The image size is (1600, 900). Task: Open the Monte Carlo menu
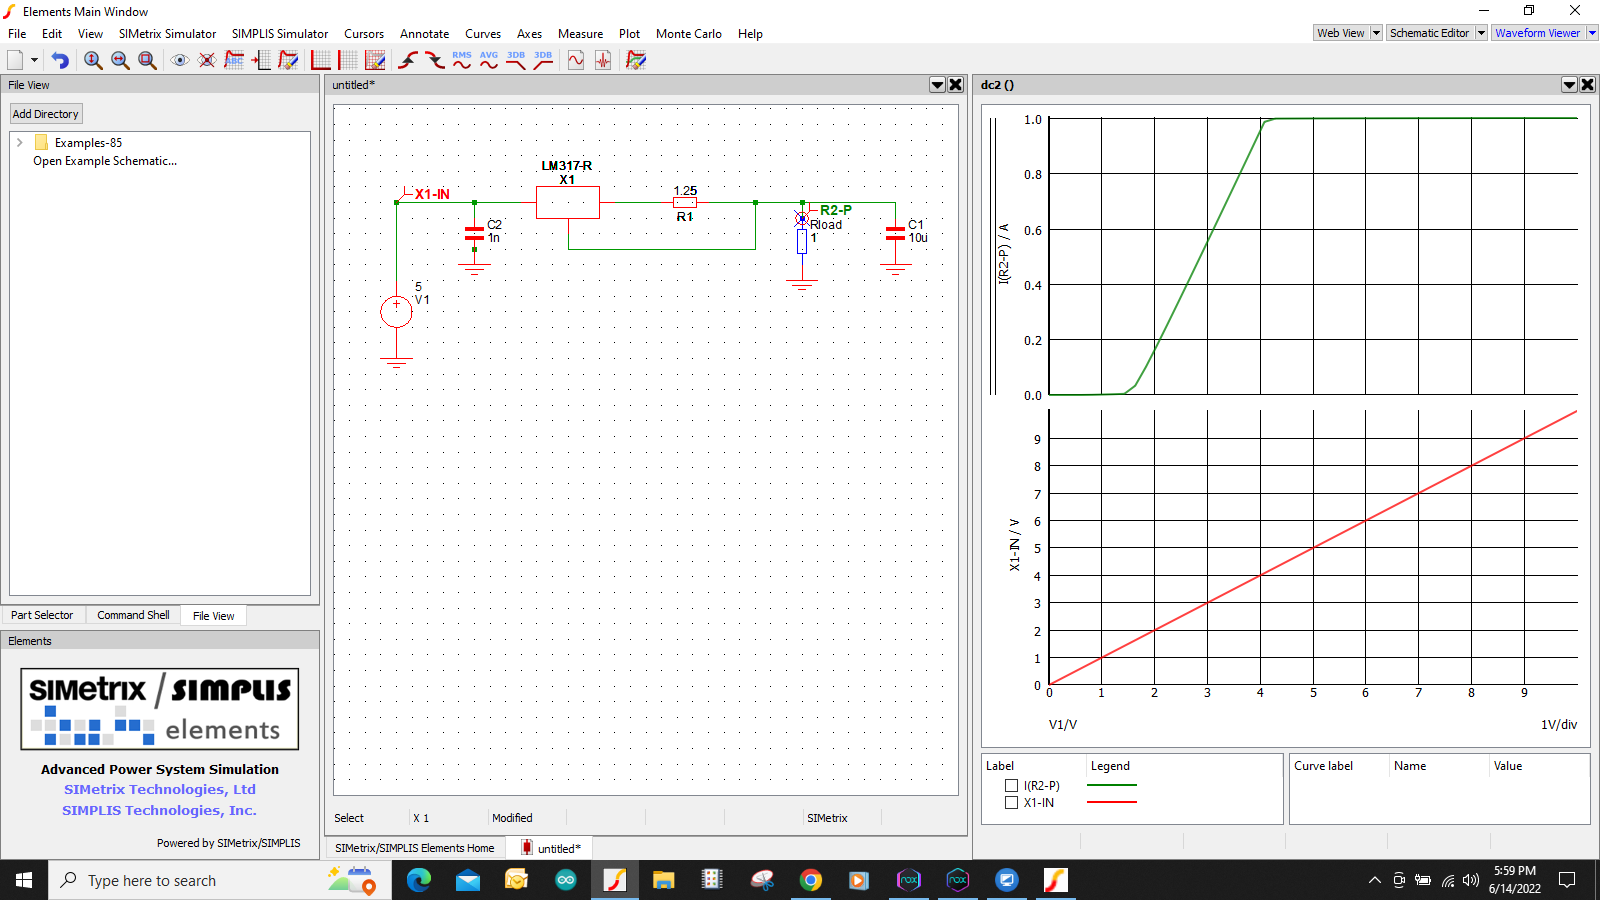coord(689,34)
